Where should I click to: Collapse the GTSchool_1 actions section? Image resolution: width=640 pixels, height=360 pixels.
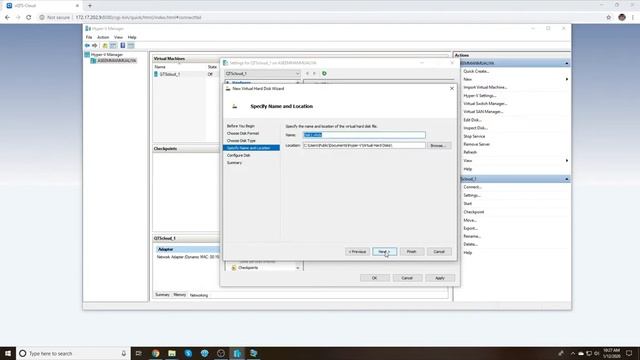click(x=567, y=179)
